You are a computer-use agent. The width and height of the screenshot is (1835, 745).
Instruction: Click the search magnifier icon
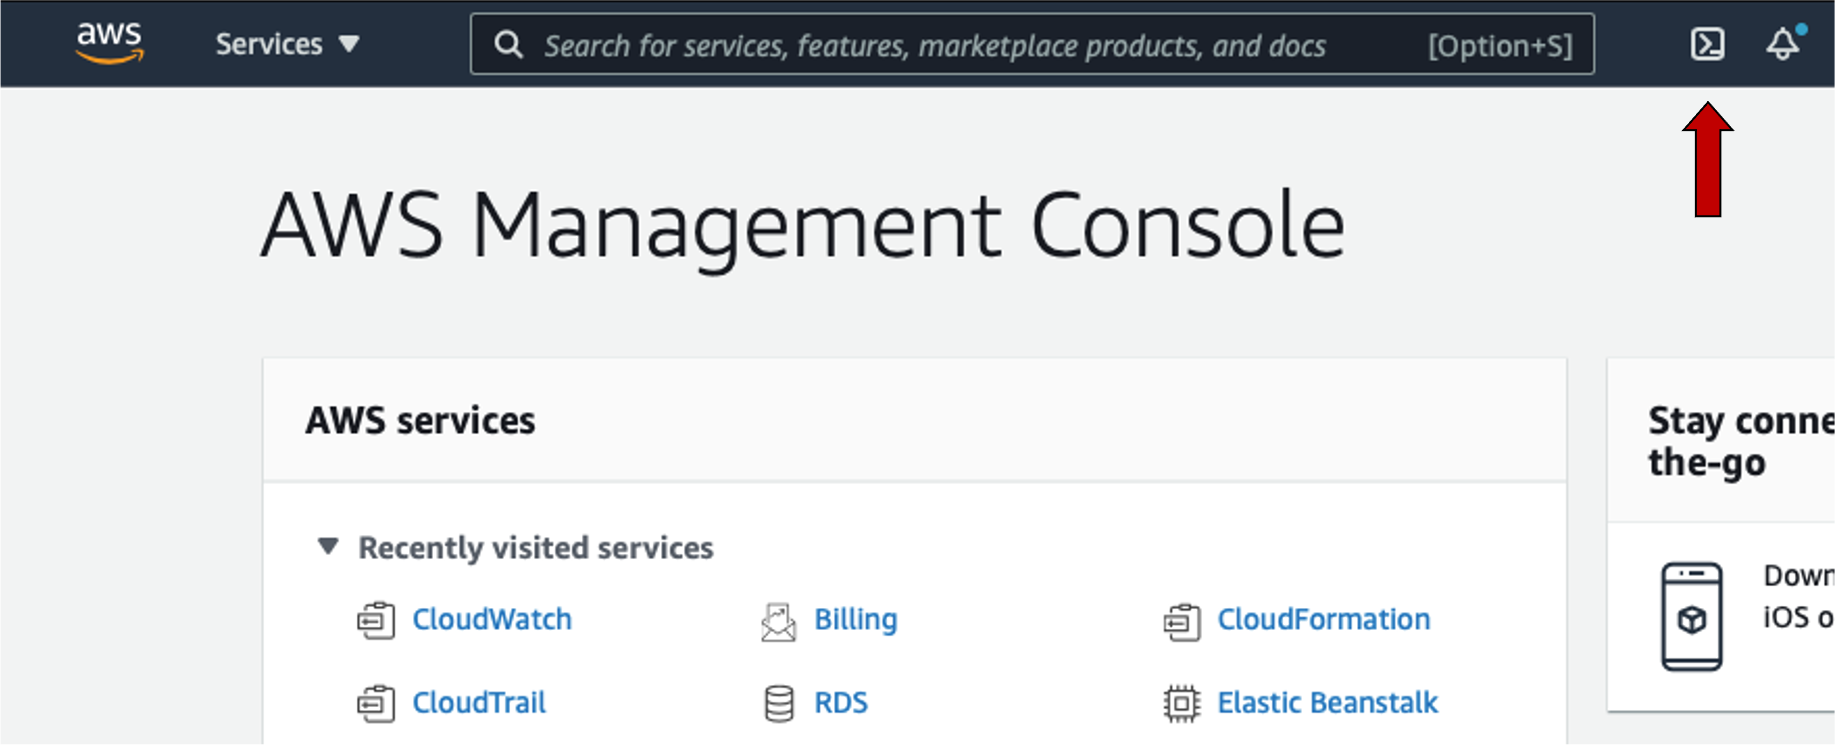click(x=509, y=45)
